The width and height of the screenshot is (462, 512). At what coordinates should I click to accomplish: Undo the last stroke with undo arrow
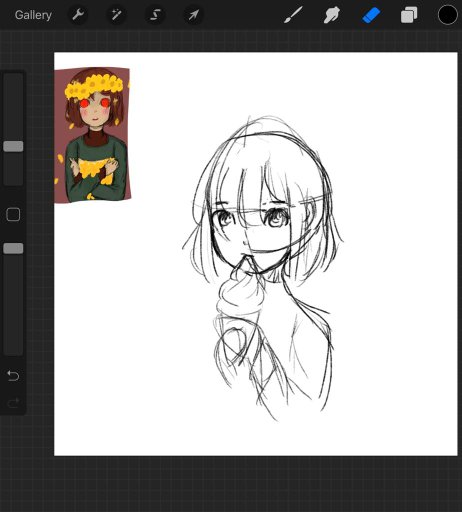(x=13, y=376)
